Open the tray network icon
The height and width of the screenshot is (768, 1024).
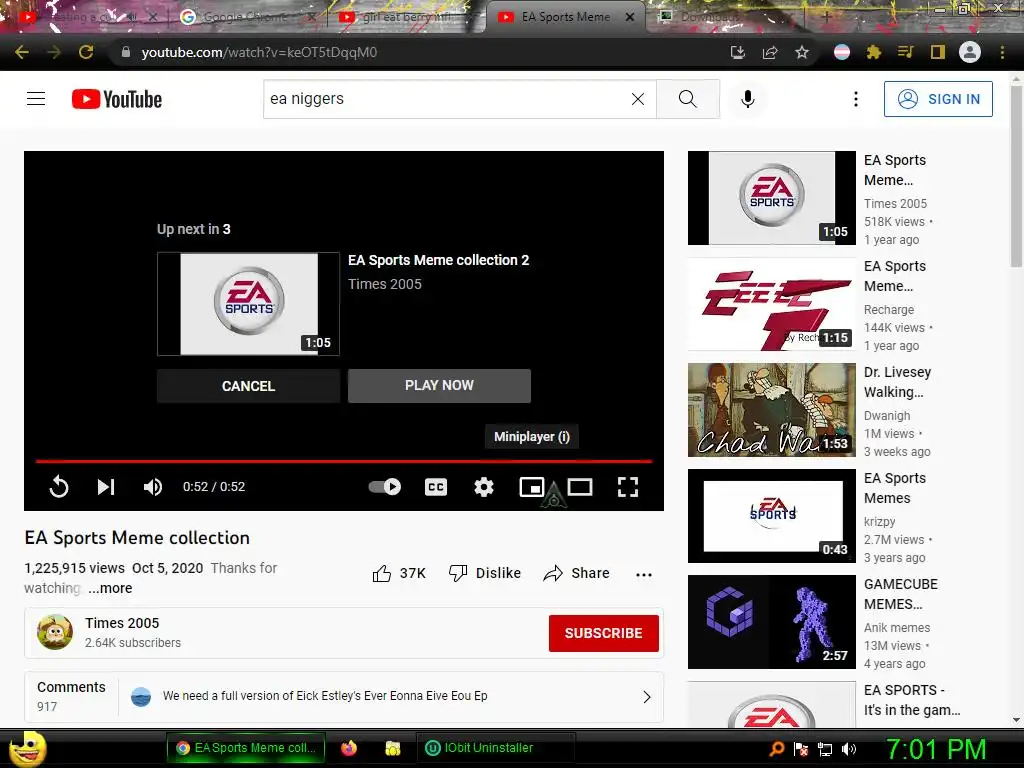pyautogui.click(x=825, y=749)
